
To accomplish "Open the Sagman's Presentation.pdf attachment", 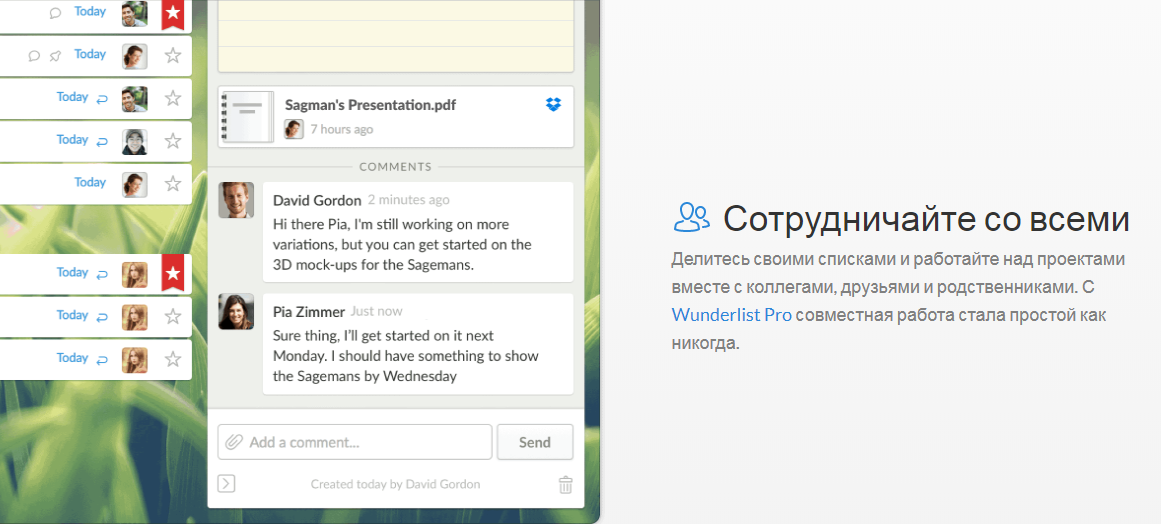I will pos(395,117).
